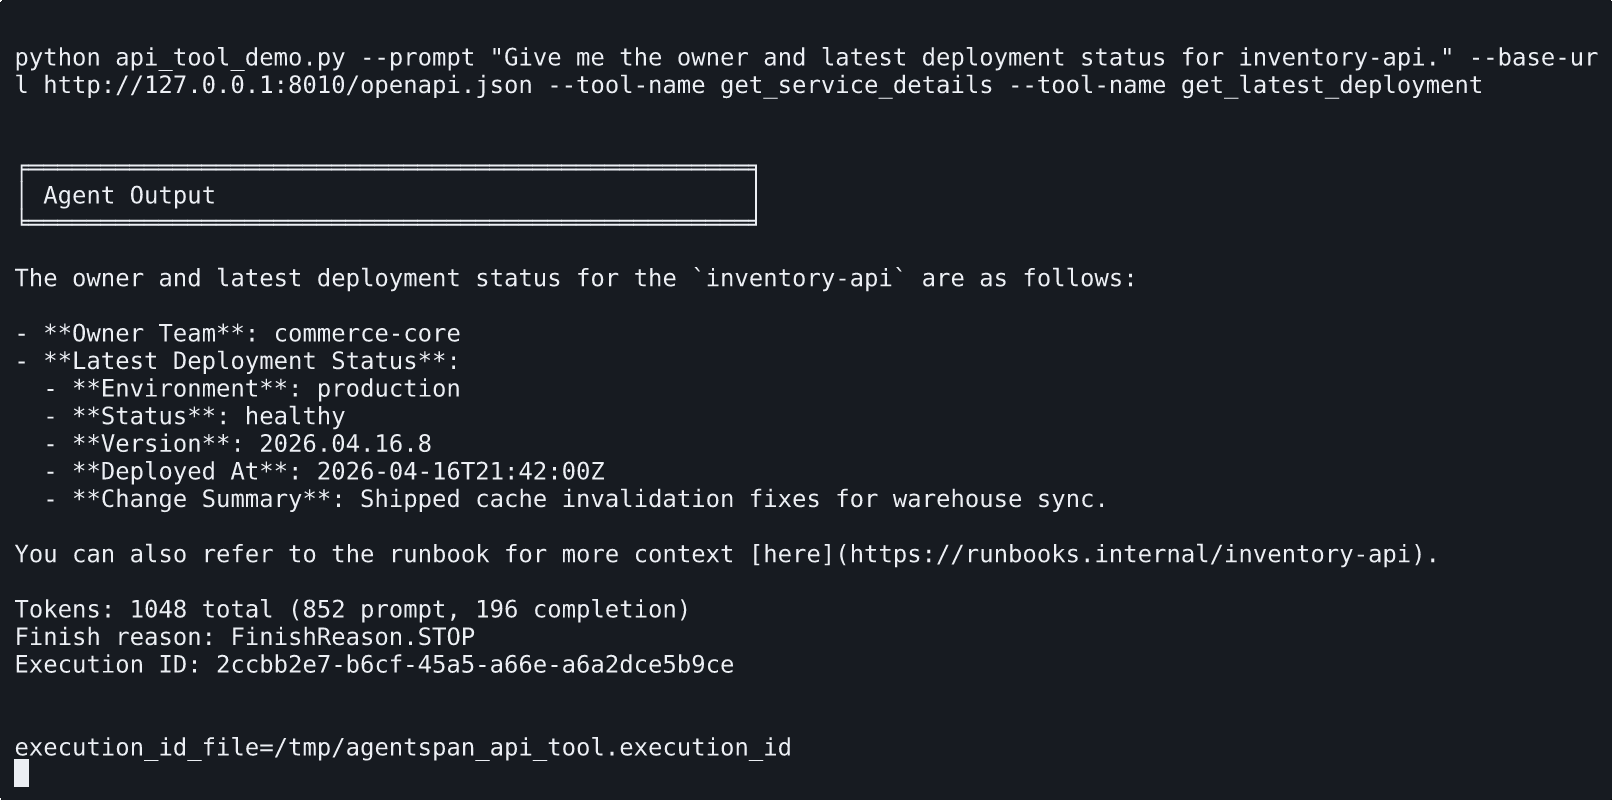Viewport: 1612px width, 800px height.
Task: Click the Status healthy line
Action: 195,417
